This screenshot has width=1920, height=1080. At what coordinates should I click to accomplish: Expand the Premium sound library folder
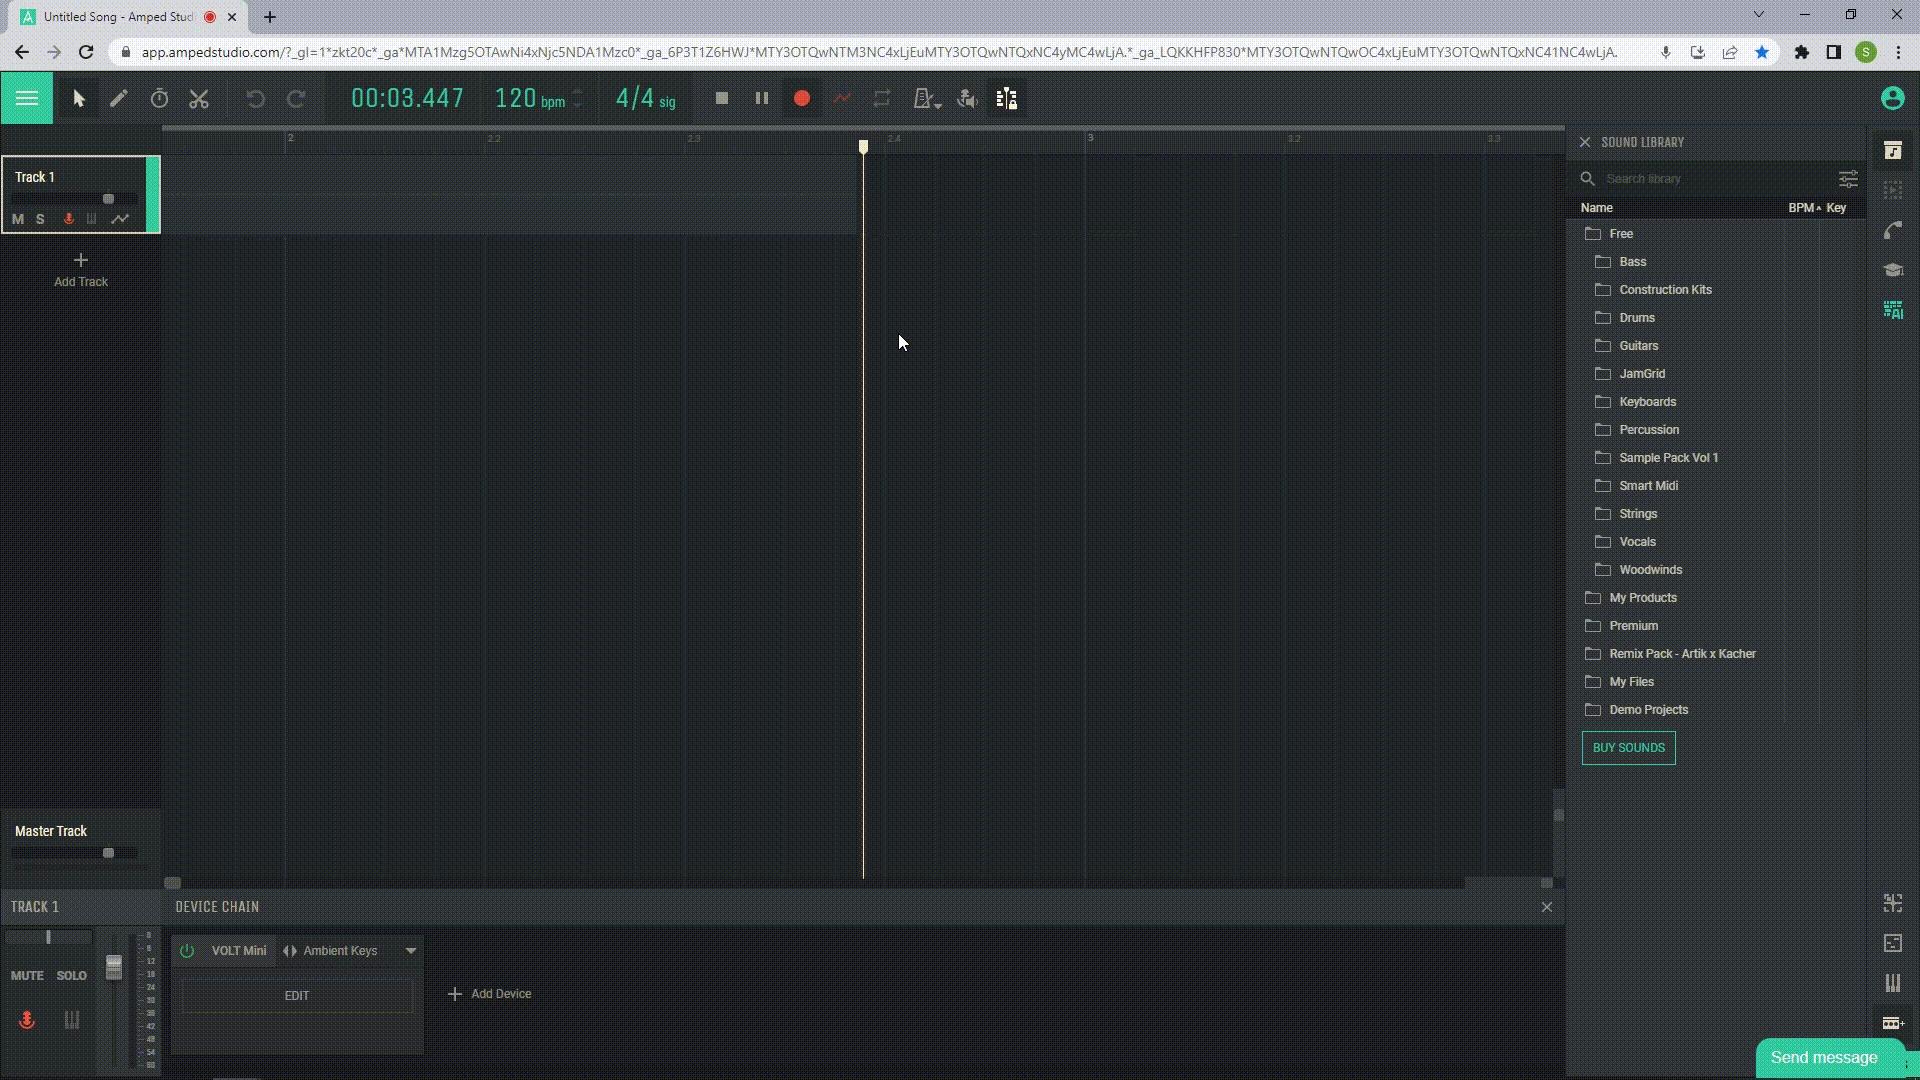[1633, 626]
